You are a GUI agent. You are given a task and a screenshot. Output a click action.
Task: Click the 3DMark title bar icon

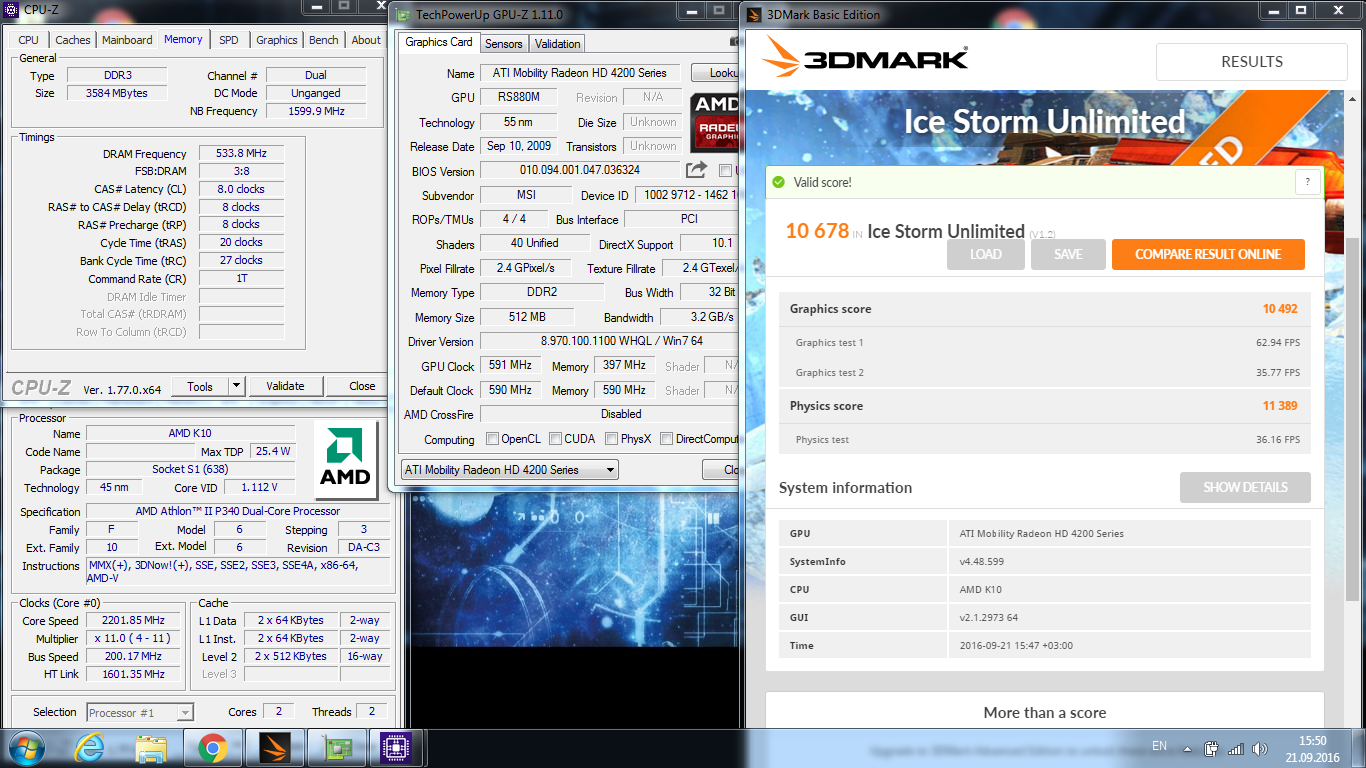[754, 14]
